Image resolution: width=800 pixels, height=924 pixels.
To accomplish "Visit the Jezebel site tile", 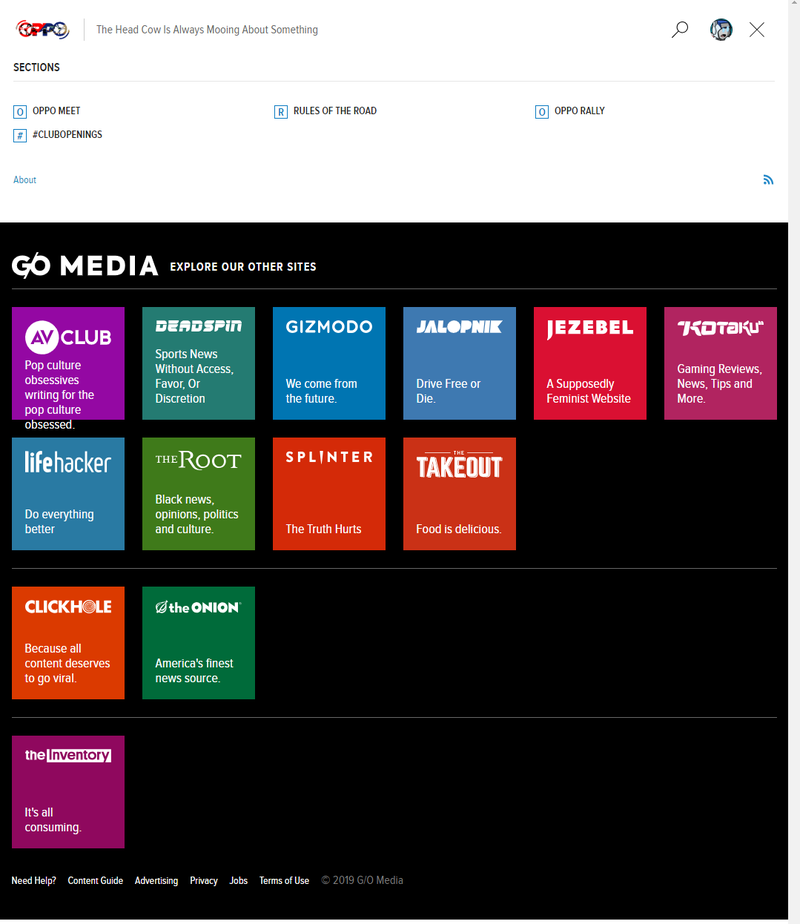I will coord(590,363).
